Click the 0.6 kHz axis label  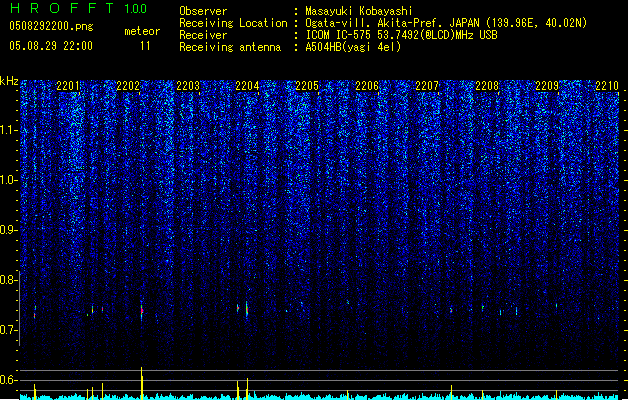pos(7,380)
